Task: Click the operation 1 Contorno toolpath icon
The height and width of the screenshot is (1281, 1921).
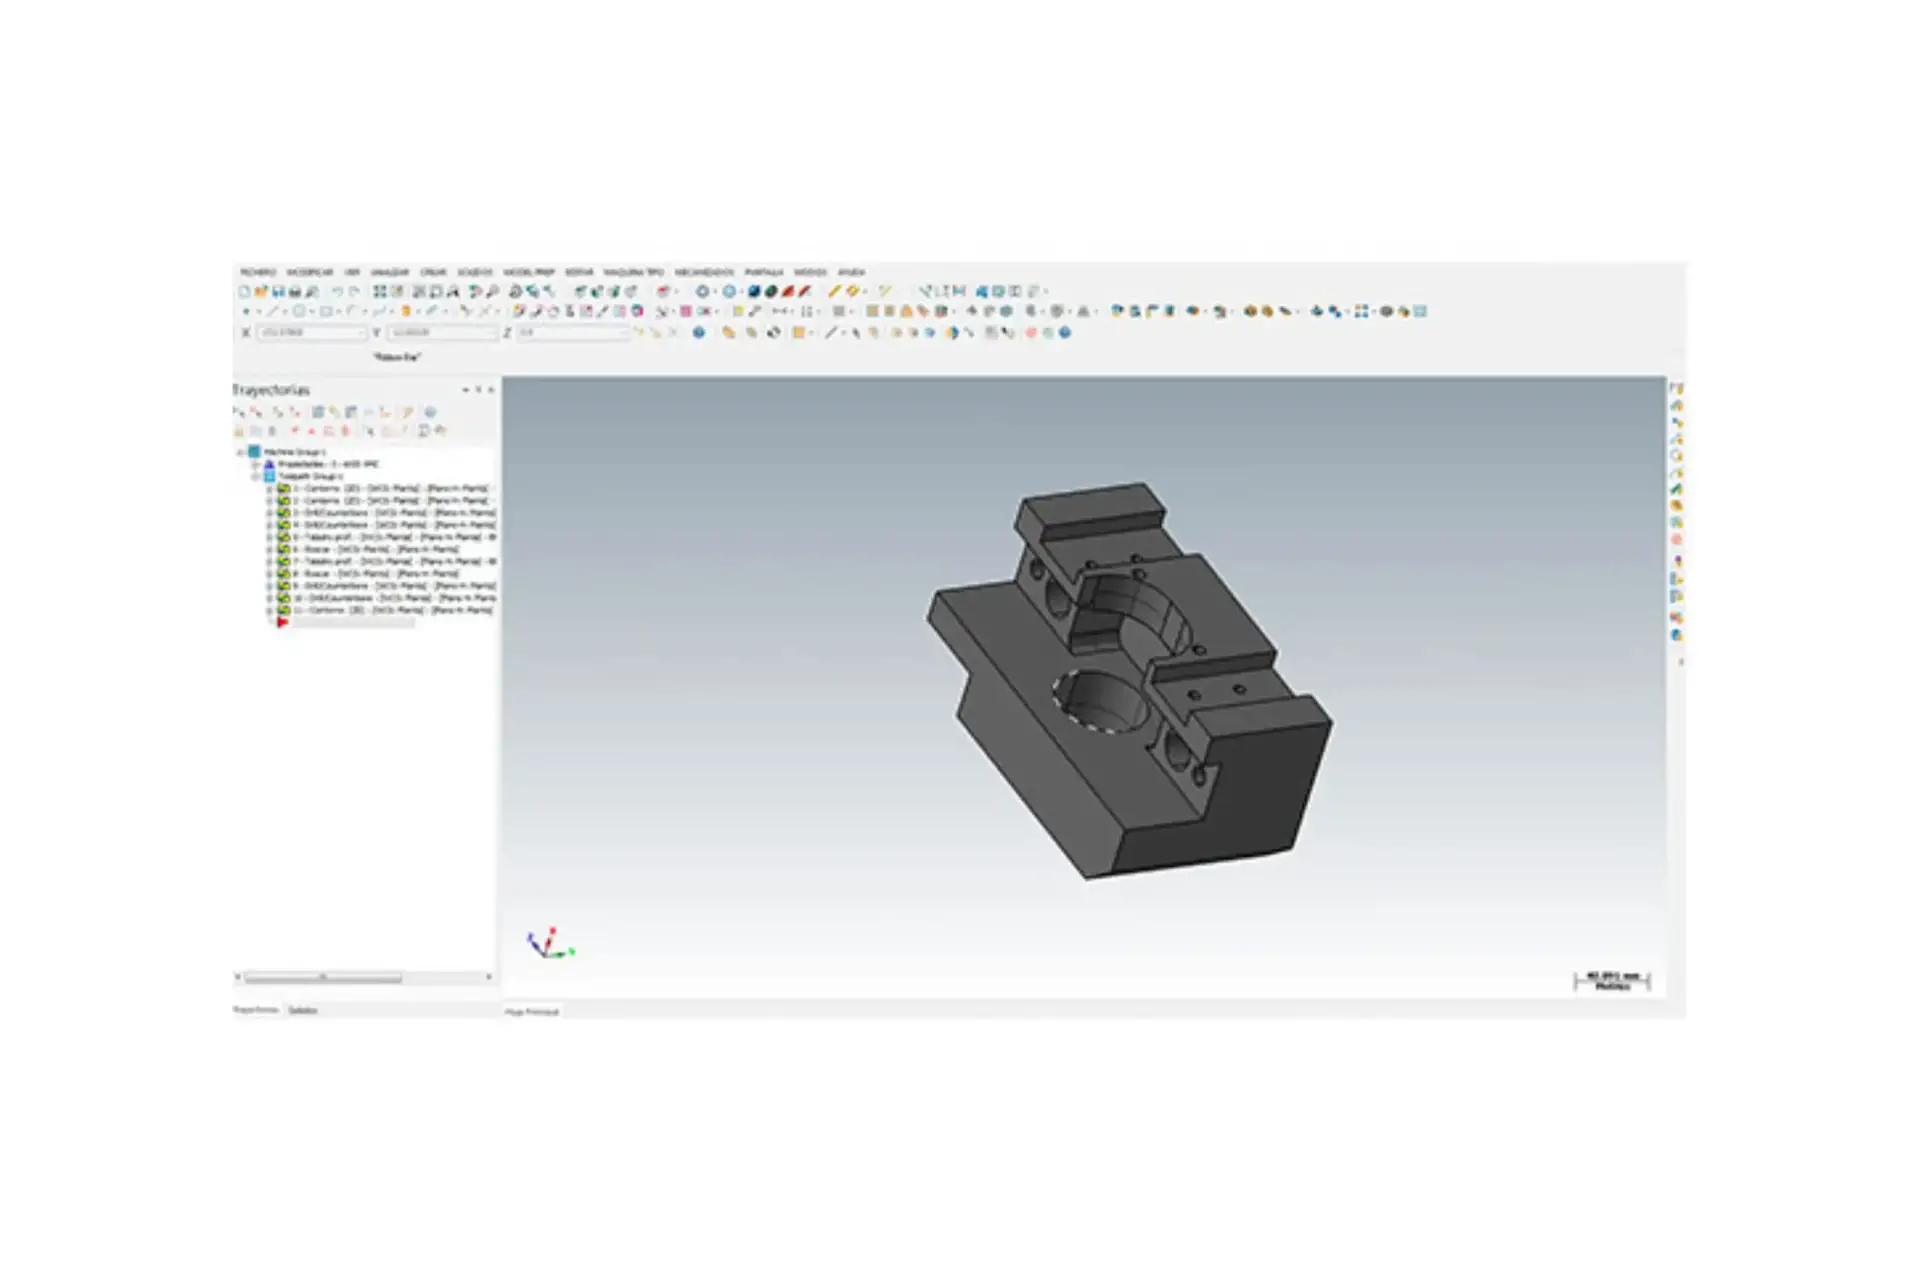Action: 283,488
